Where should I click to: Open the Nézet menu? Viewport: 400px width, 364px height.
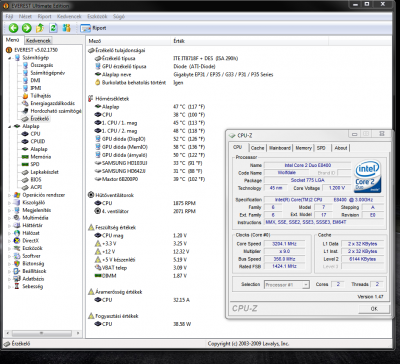(x=25, y=16)
